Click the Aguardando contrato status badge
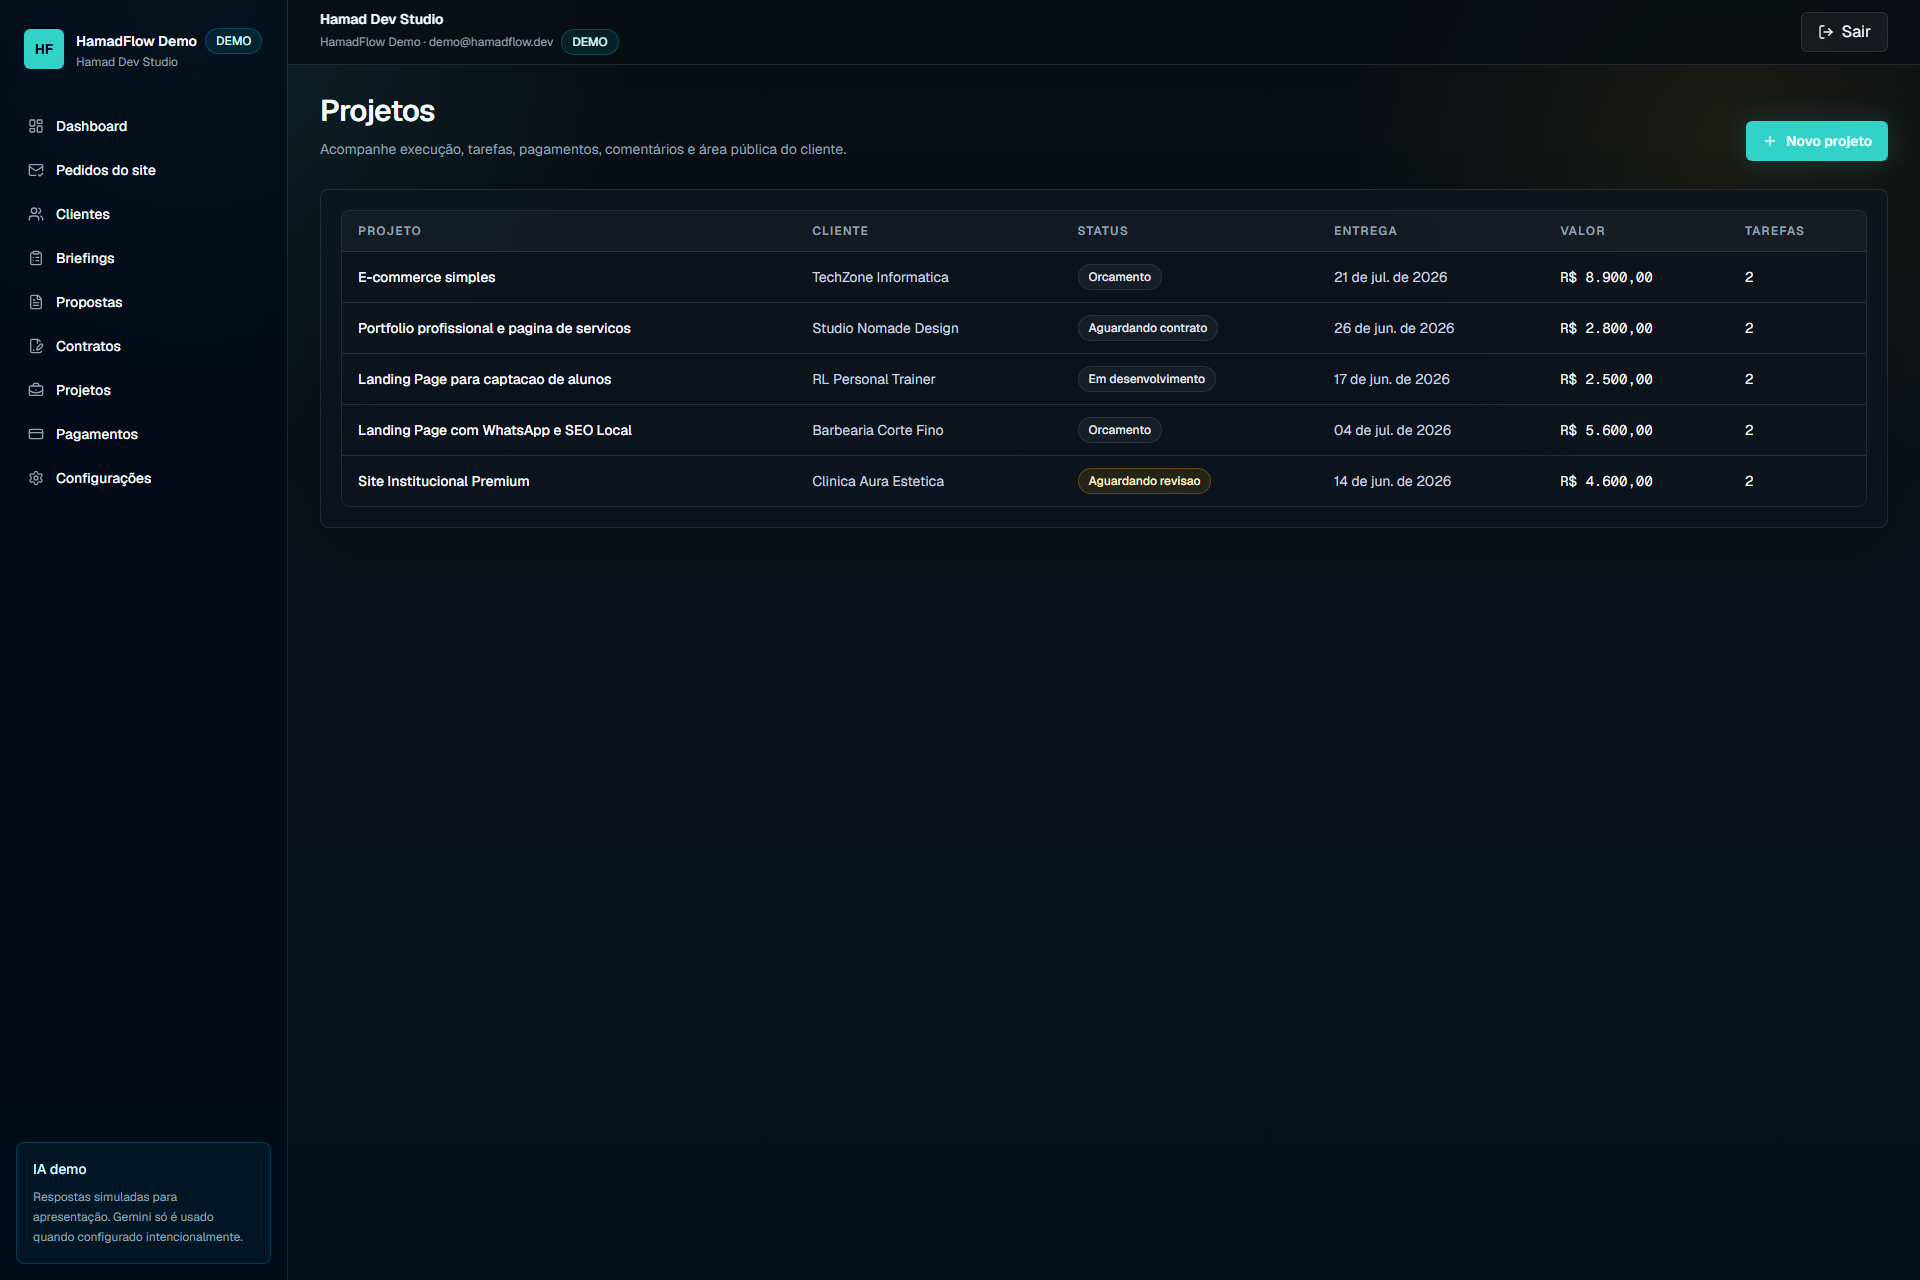1920x1280 pixels. 1147,328
